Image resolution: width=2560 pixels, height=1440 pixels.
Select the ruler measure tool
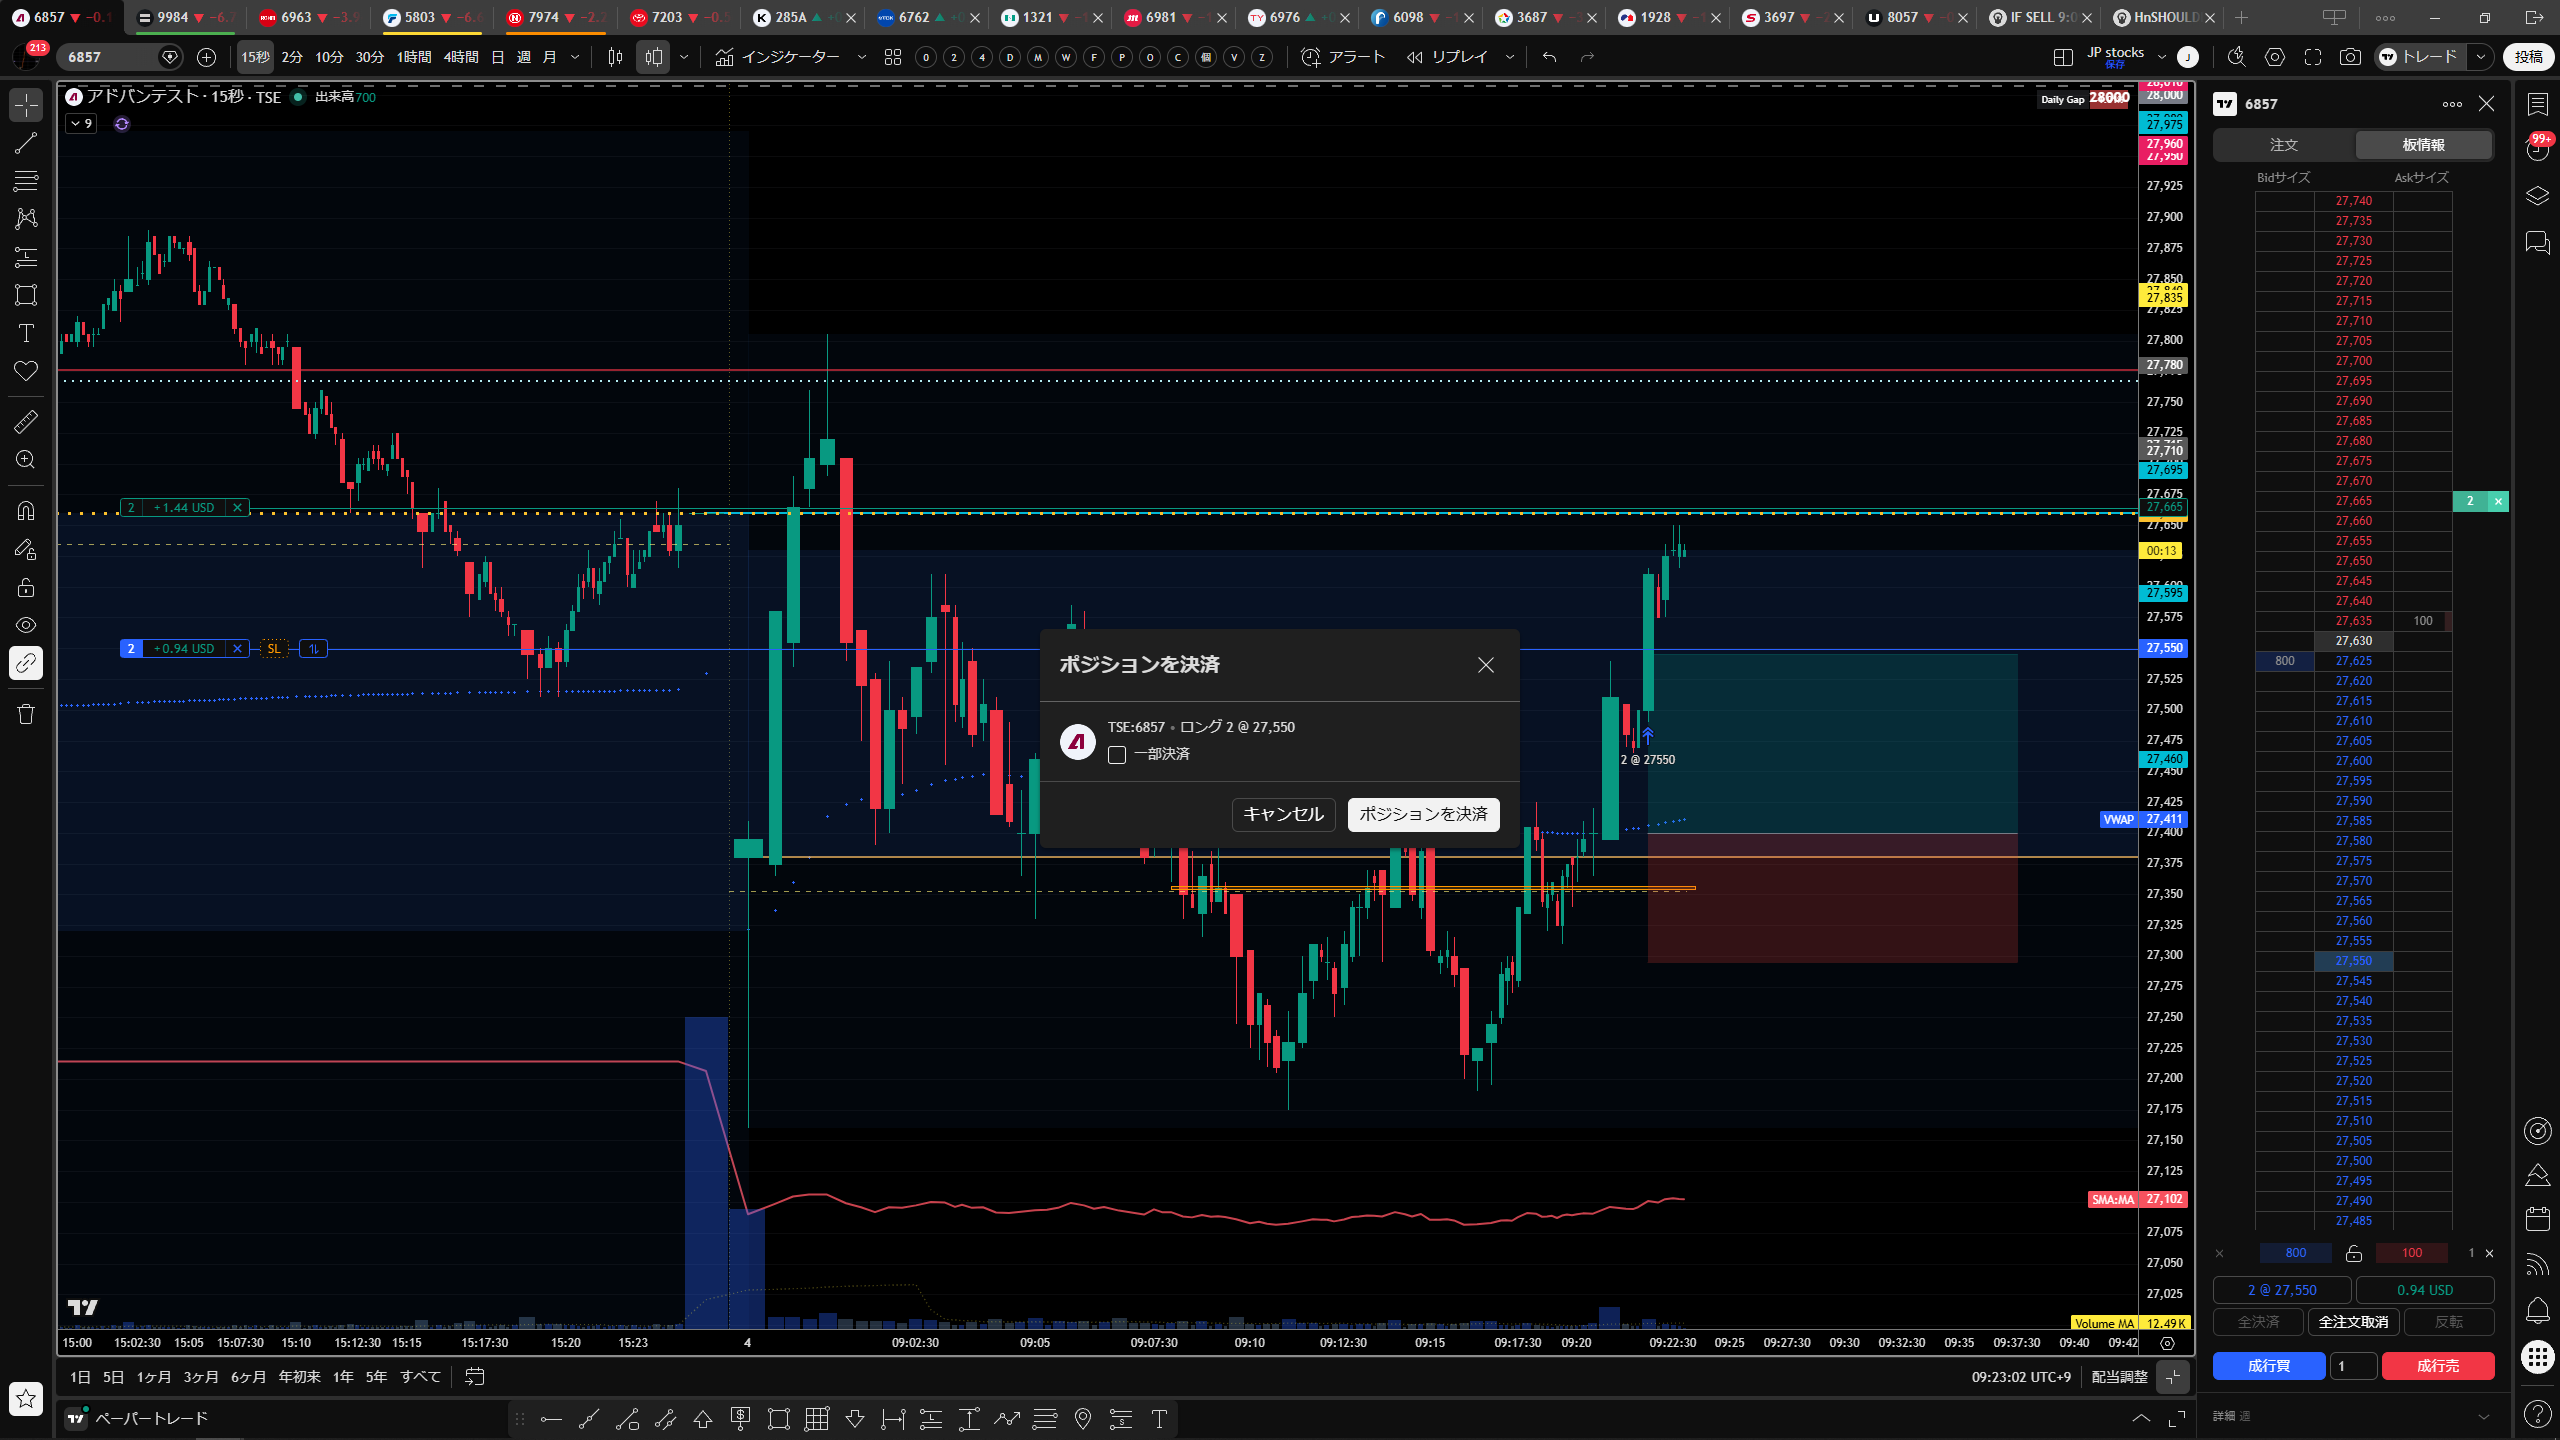click(26, 421)
